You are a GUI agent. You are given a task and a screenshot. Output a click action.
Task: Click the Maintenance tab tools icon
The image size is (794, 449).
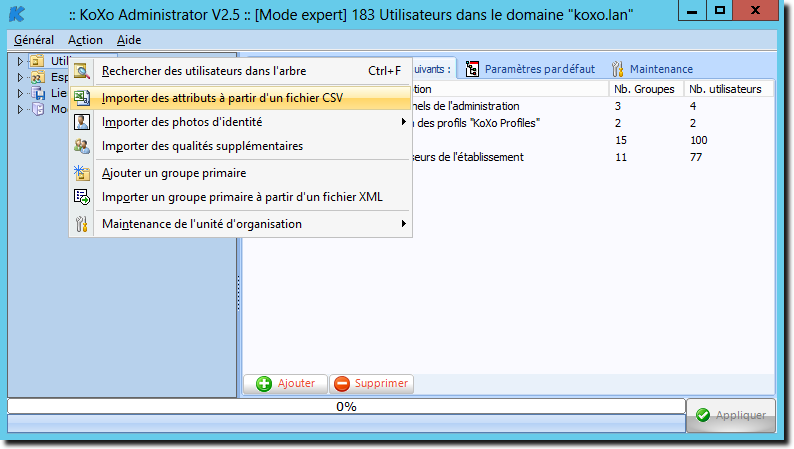617,69
